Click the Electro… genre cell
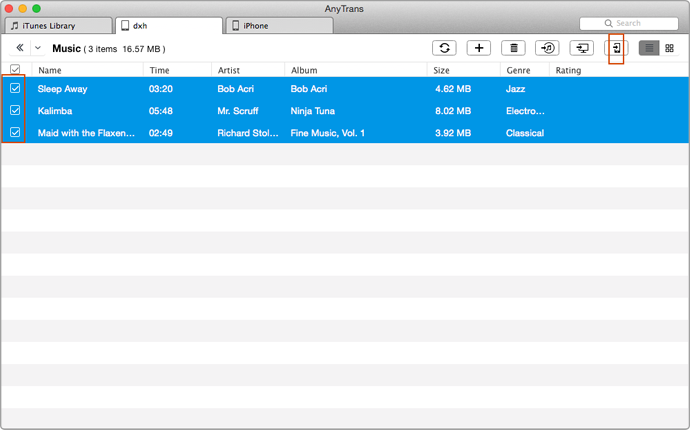 (x=525, y=111)
